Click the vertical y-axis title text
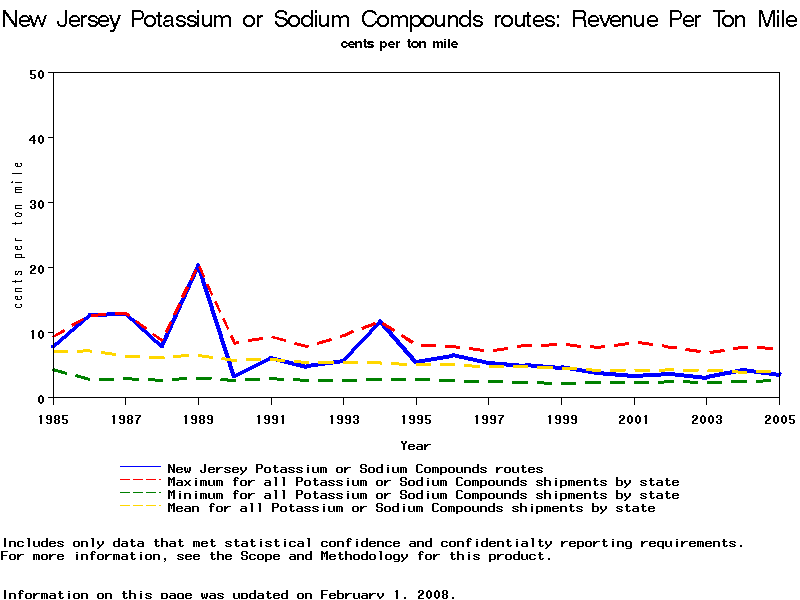 pyautogui.click(x=18, y=235)
